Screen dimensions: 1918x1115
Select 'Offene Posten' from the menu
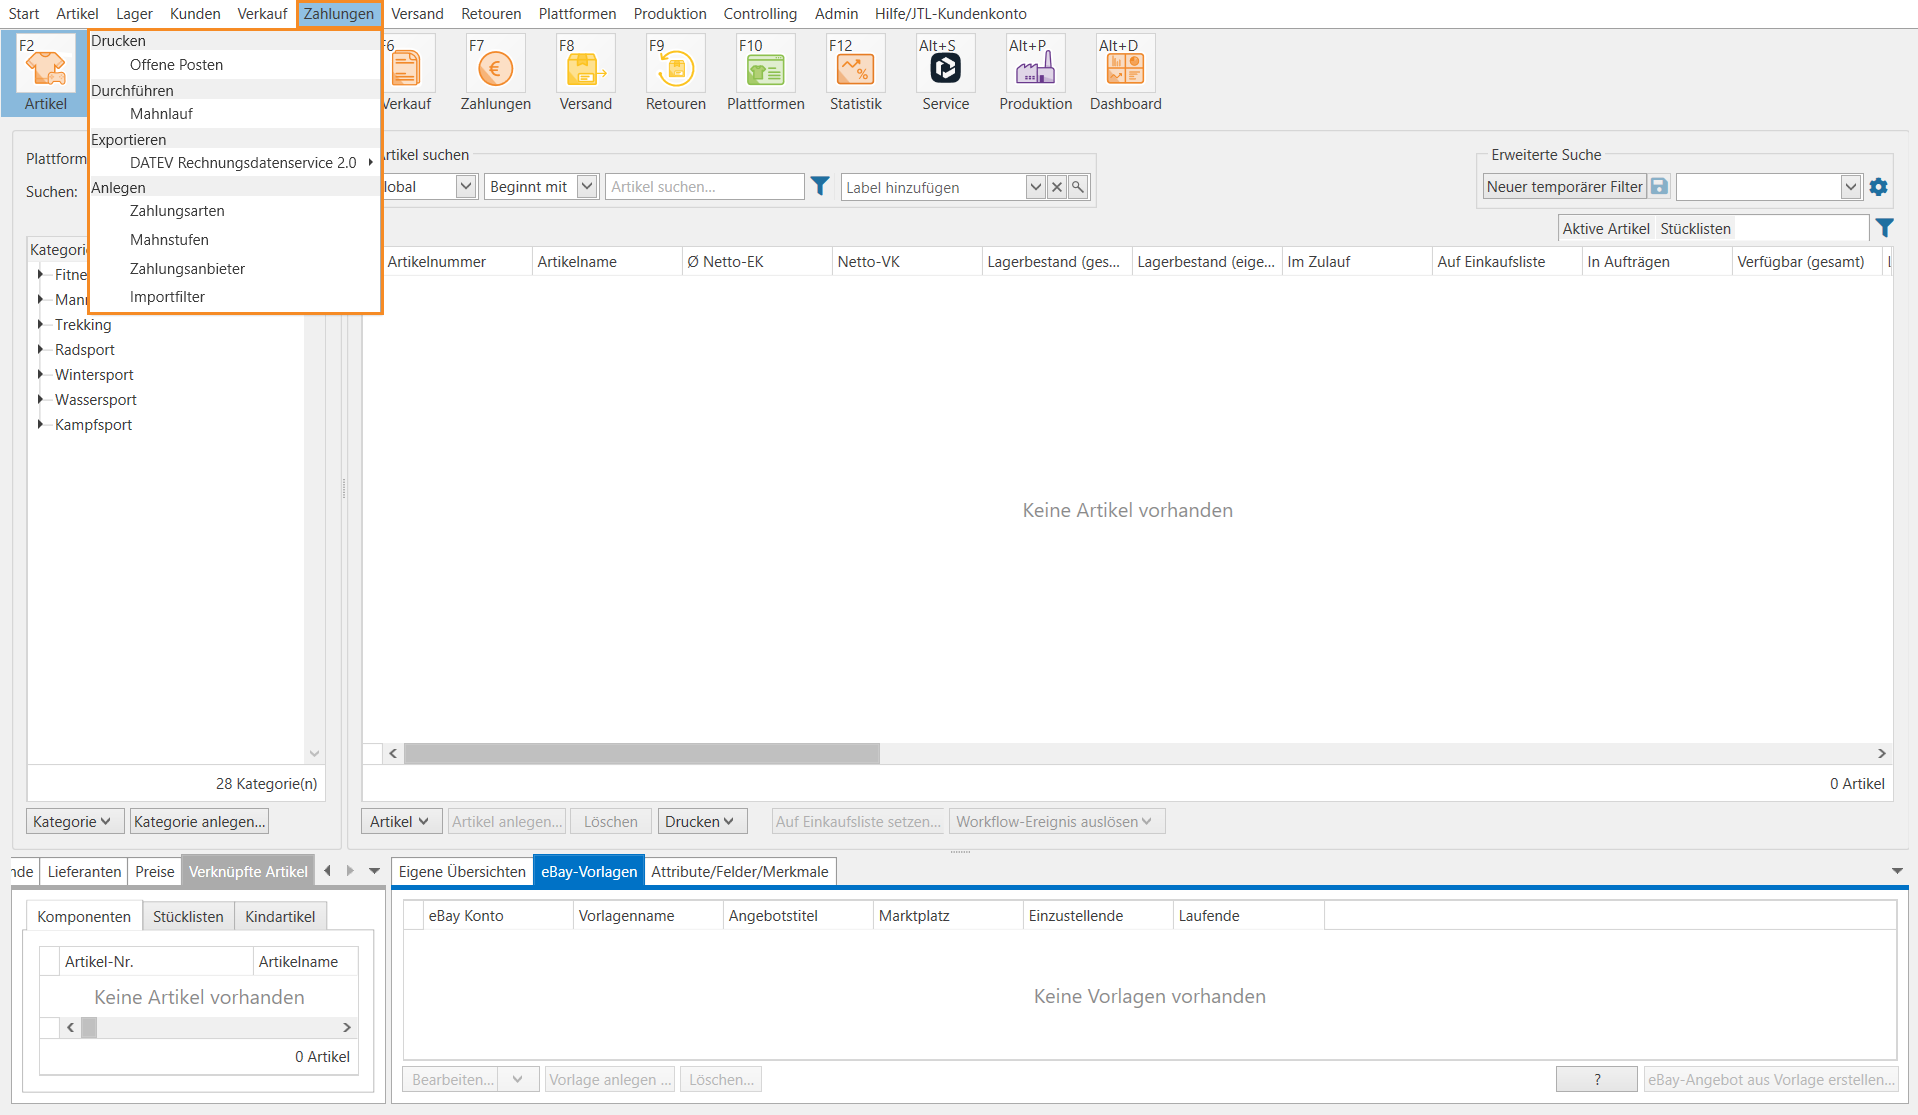coord(176,65)
